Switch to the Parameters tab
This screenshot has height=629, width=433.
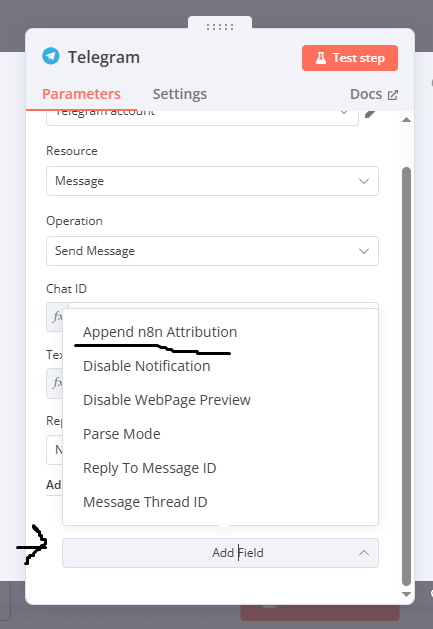coord(81,94)
